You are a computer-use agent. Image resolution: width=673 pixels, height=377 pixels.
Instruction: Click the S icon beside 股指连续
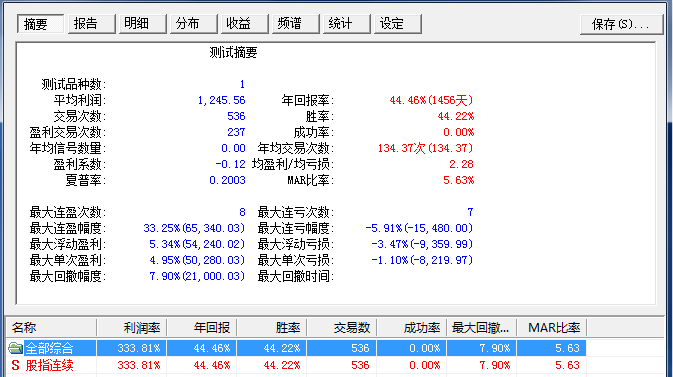(x=15, y=365)
